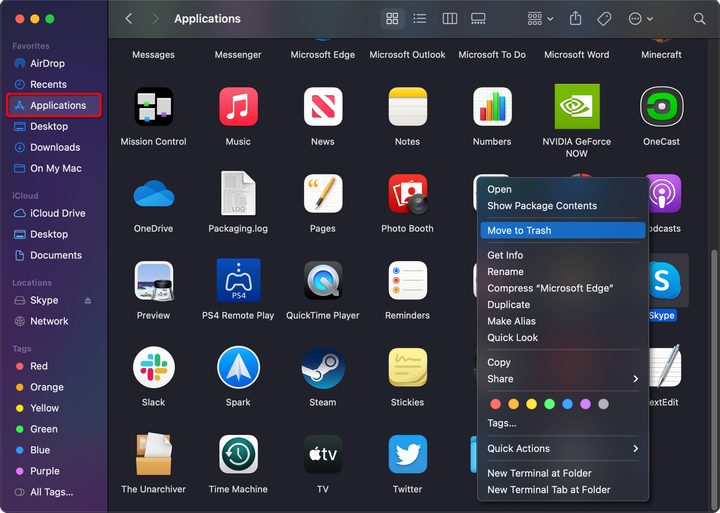
Task: Choose Duplicate in context menu
Action: pyautogui.click(x=562, y=305)
